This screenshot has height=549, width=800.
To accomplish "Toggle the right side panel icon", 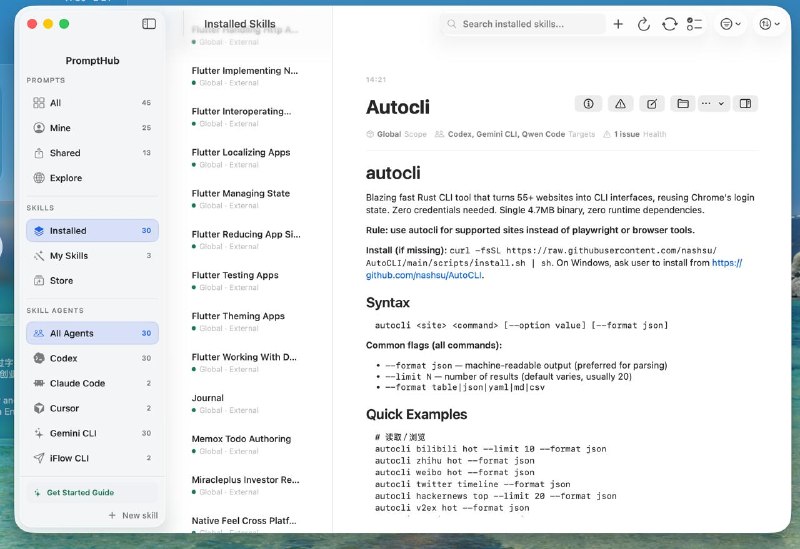I will coord(745,104).
